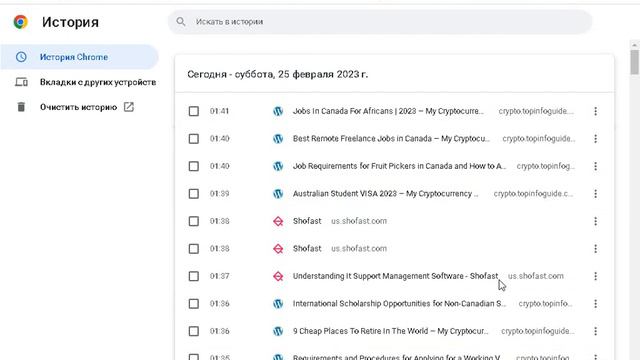Click the Искать в истории search field

(380, 22)
